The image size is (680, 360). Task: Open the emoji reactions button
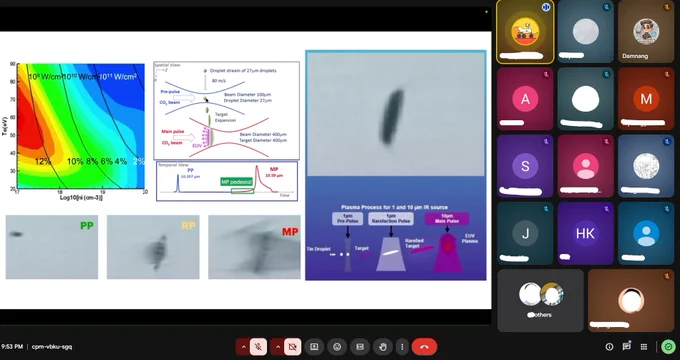337,347
